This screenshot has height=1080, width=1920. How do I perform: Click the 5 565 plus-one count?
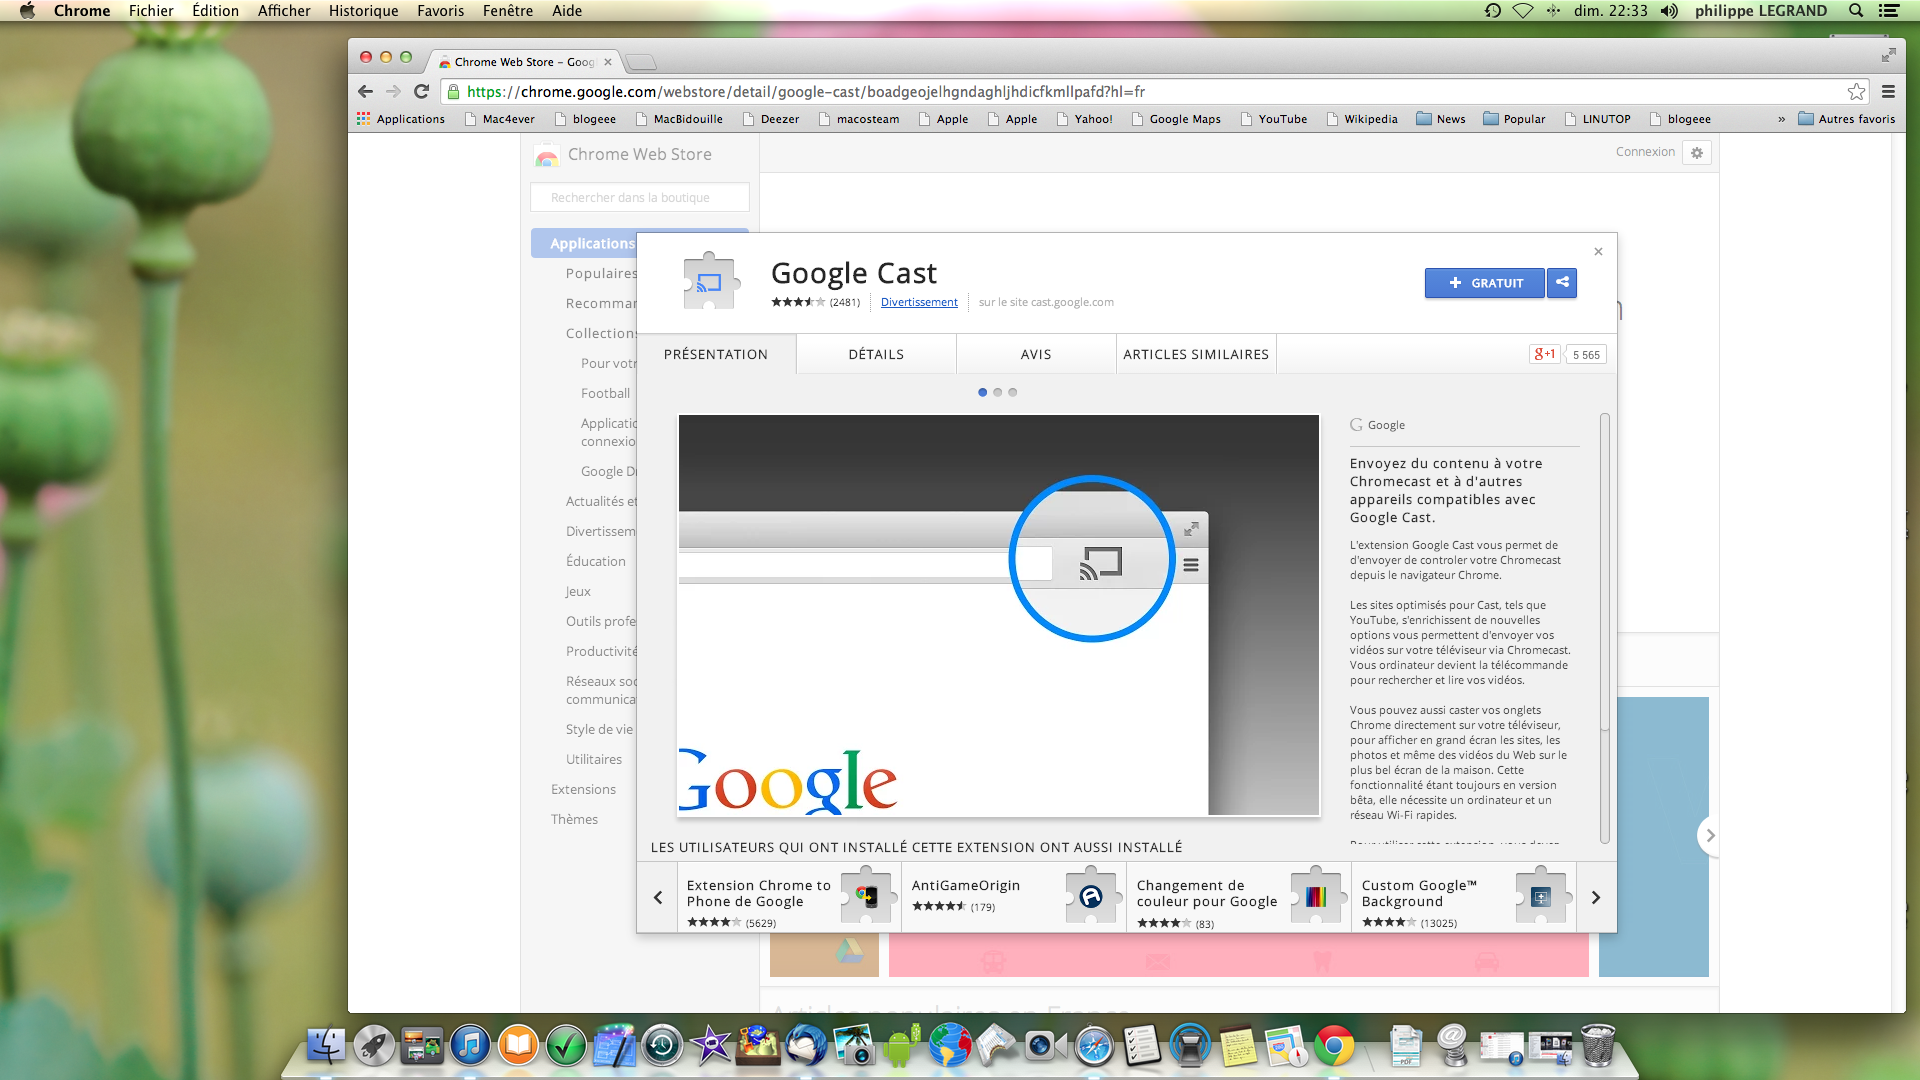pos(1586,355)
